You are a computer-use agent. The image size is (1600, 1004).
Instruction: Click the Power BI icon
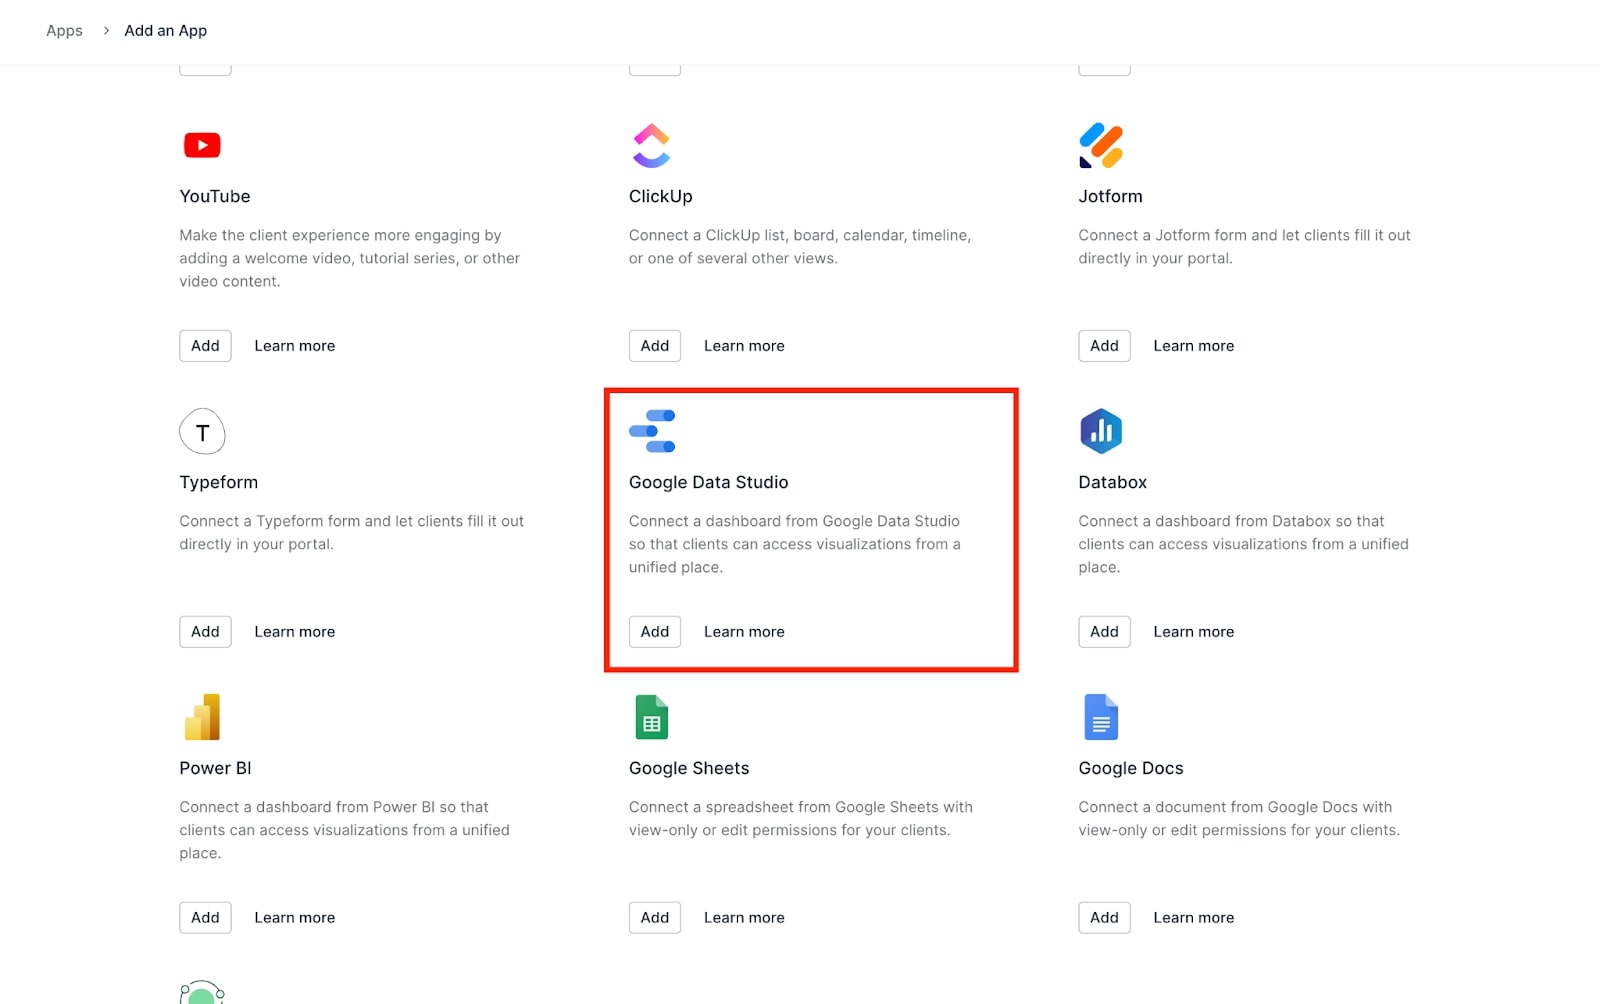click(x=202, y=717)
